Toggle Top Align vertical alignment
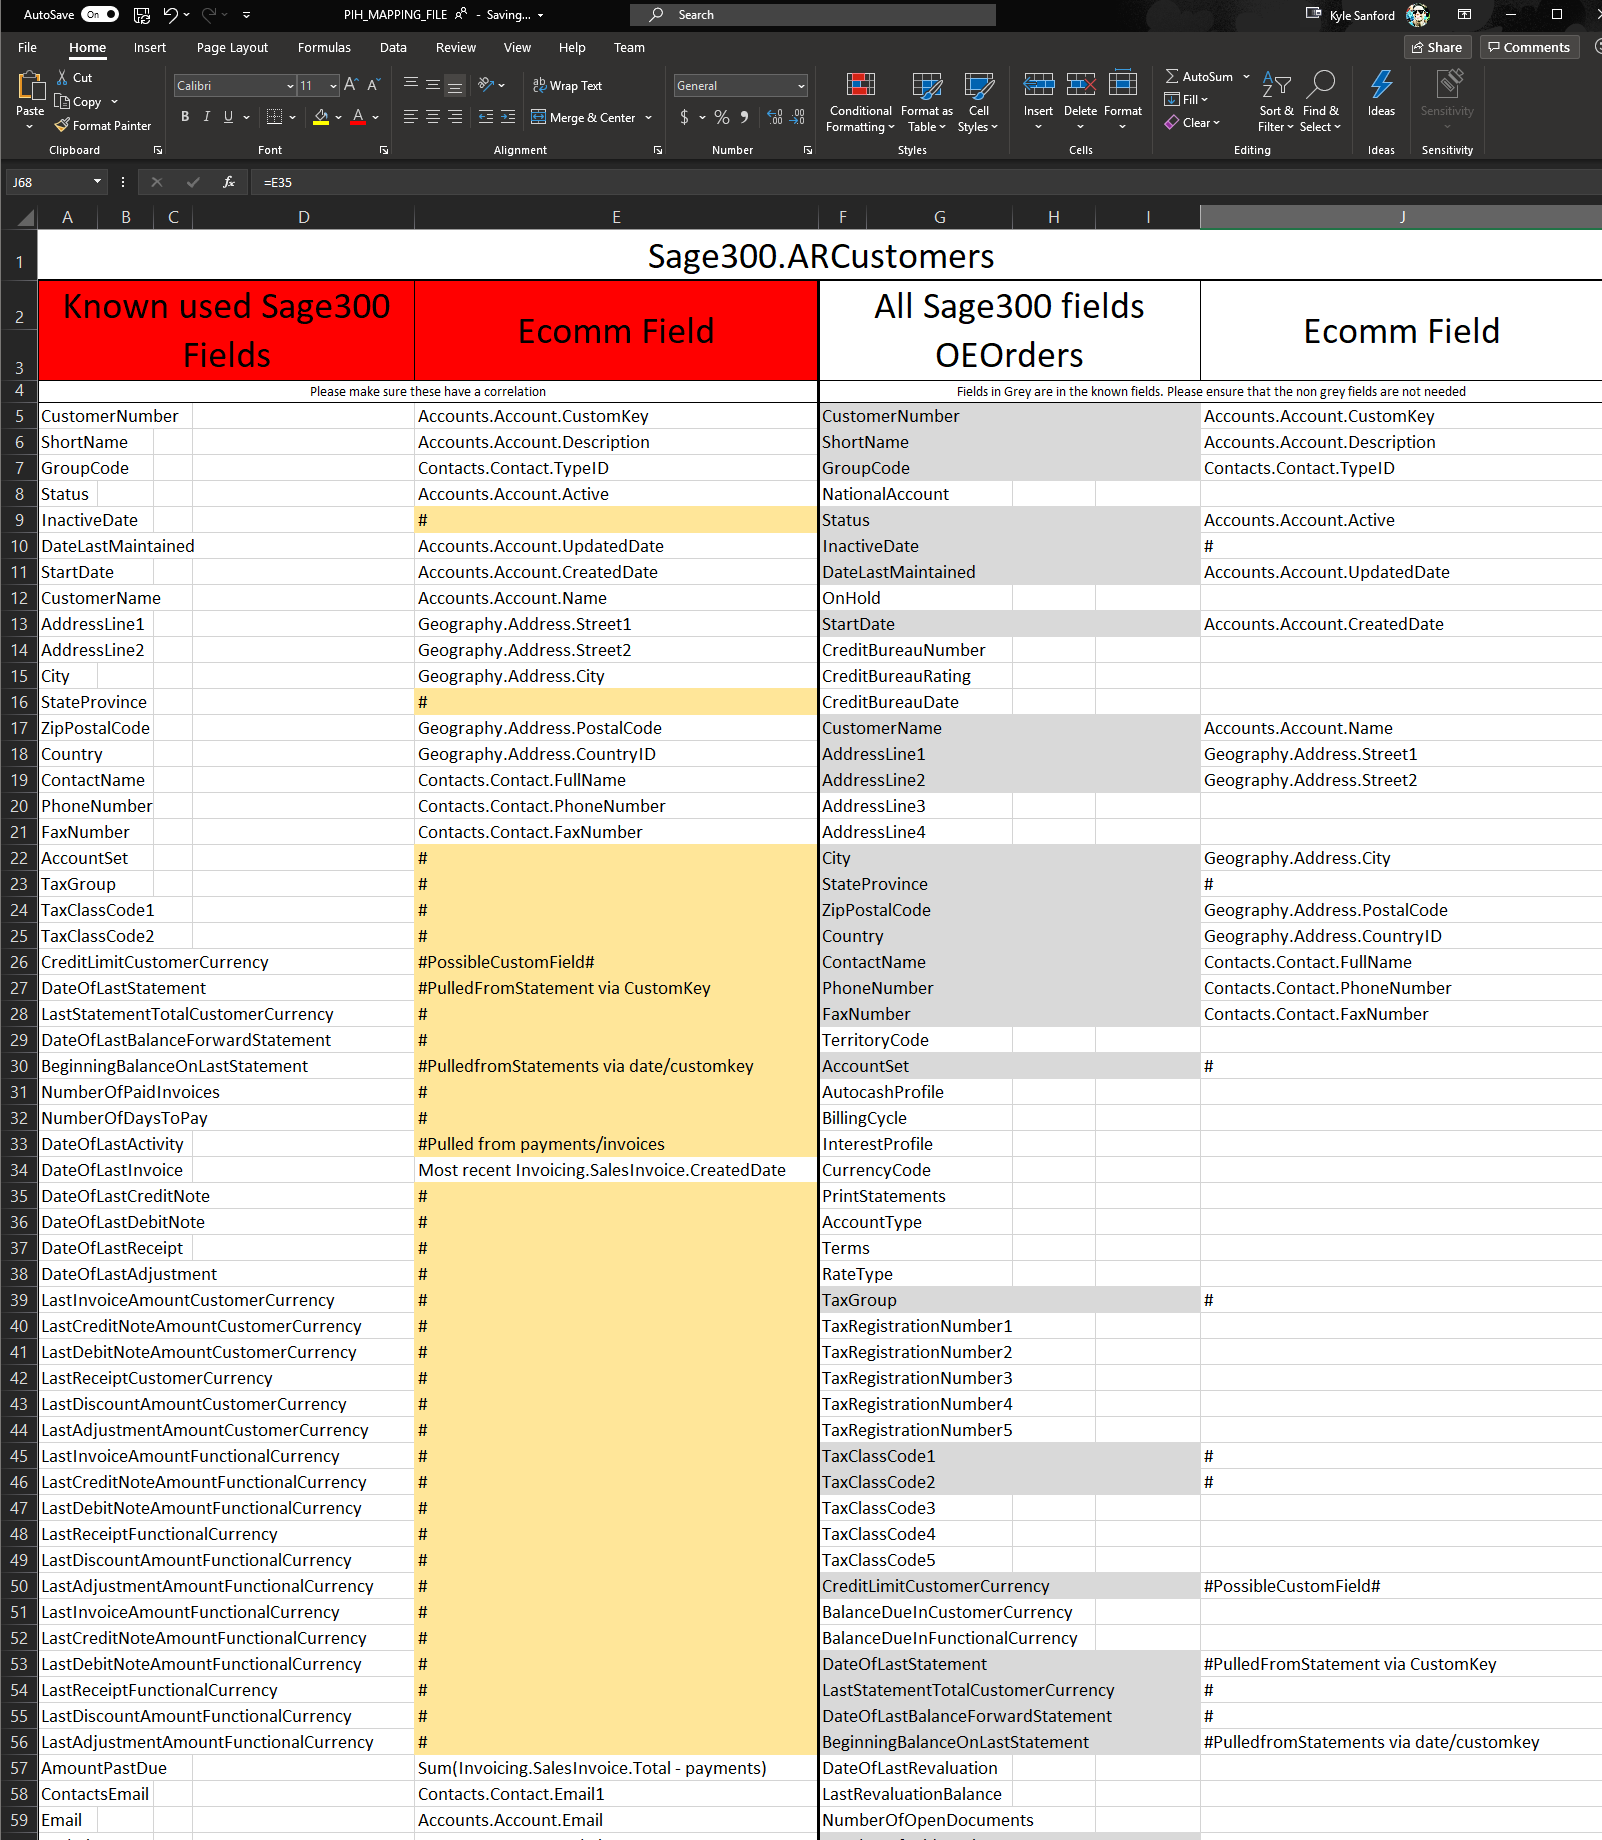1602x1840 pixels. click(x=410, y=85)
